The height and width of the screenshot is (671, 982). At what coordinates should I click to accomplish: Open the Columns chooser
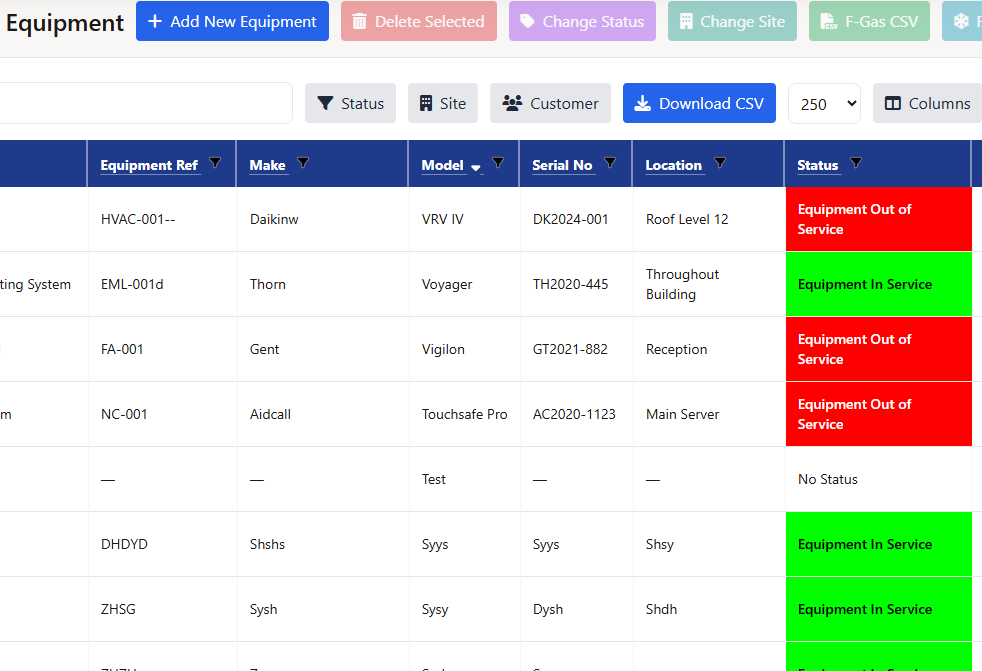pos(928,103)
